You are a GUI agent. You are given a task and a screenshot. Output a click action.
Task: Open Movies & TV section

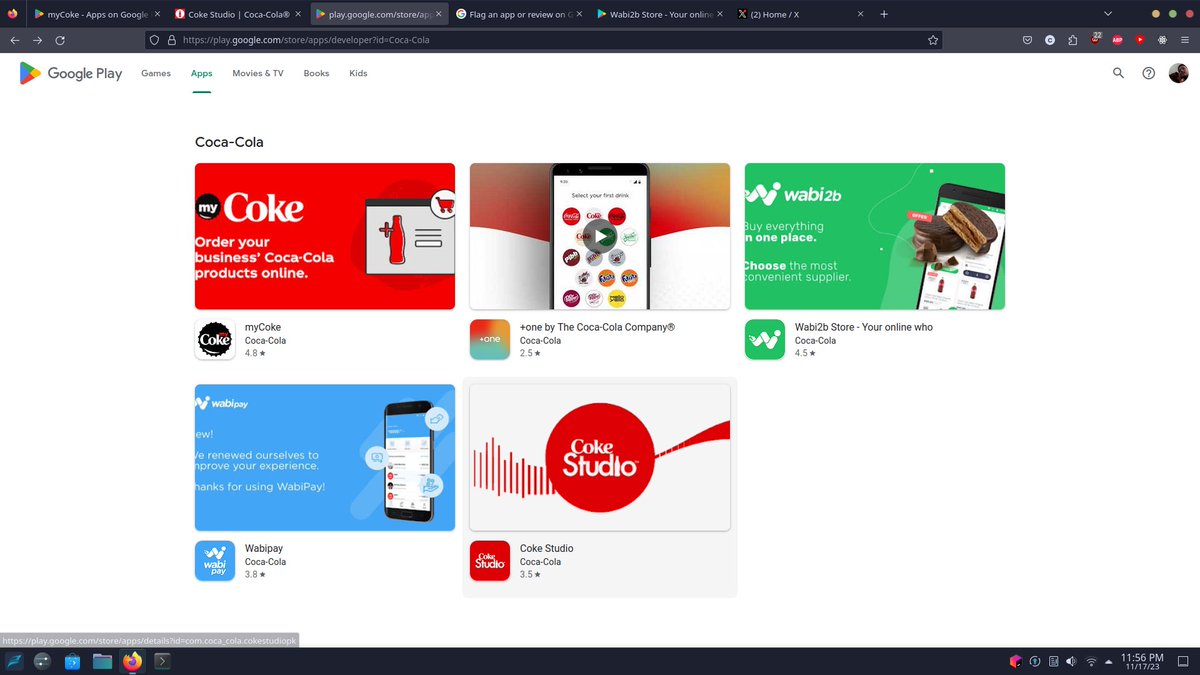pyautogui.click(x=258, y=73)
